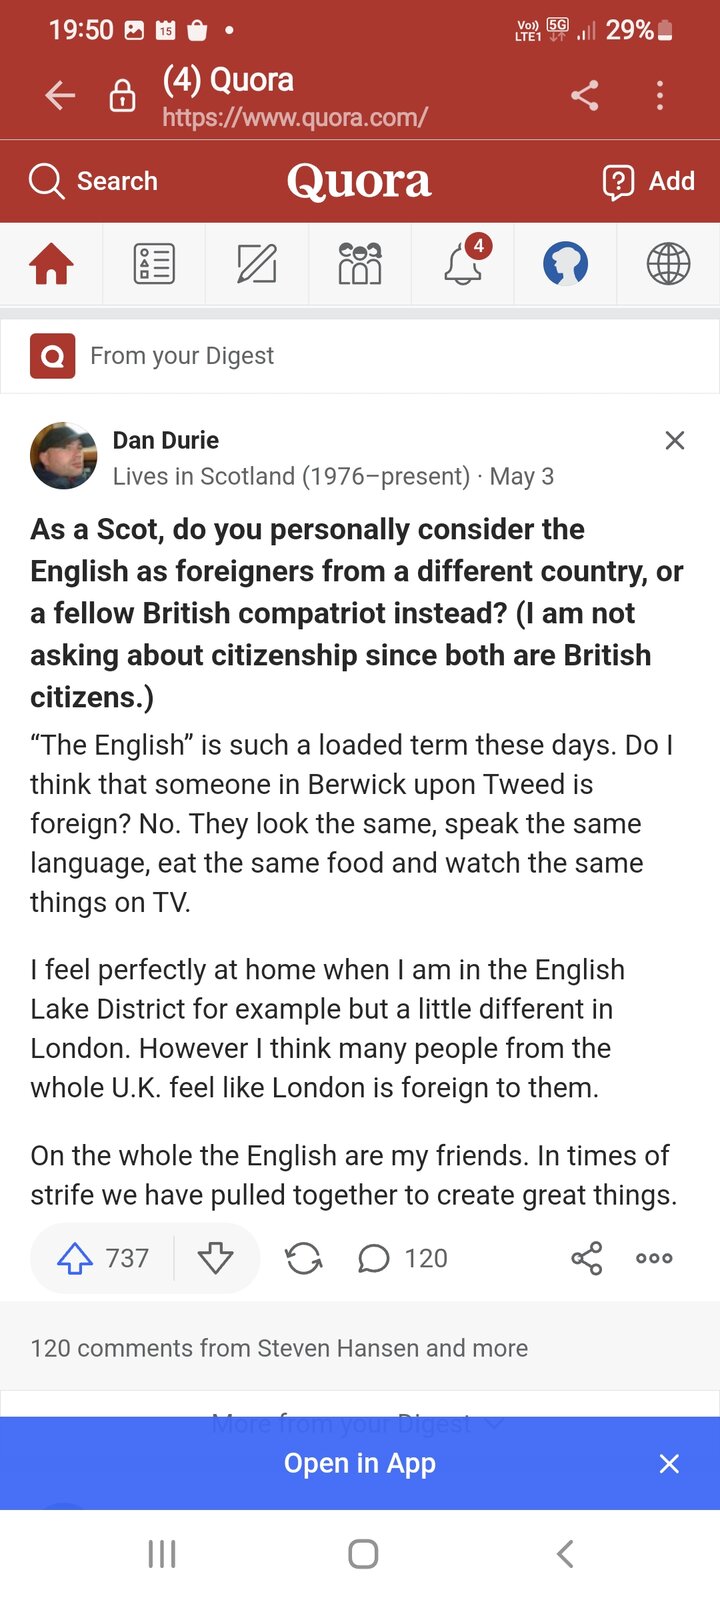Tap the Search field in the Quora header

click(x=95, y=181)
